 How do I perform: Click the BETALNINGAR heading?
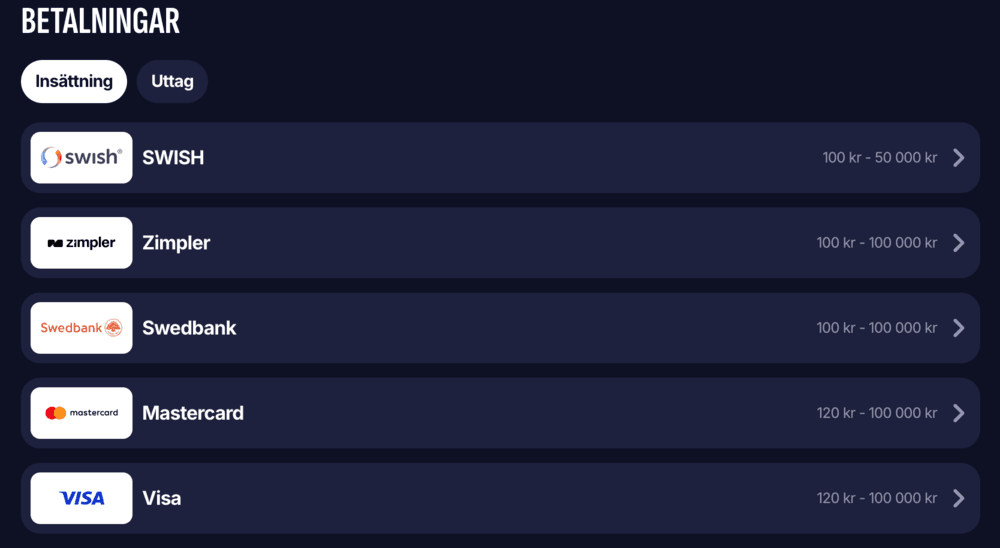[100, 21]
